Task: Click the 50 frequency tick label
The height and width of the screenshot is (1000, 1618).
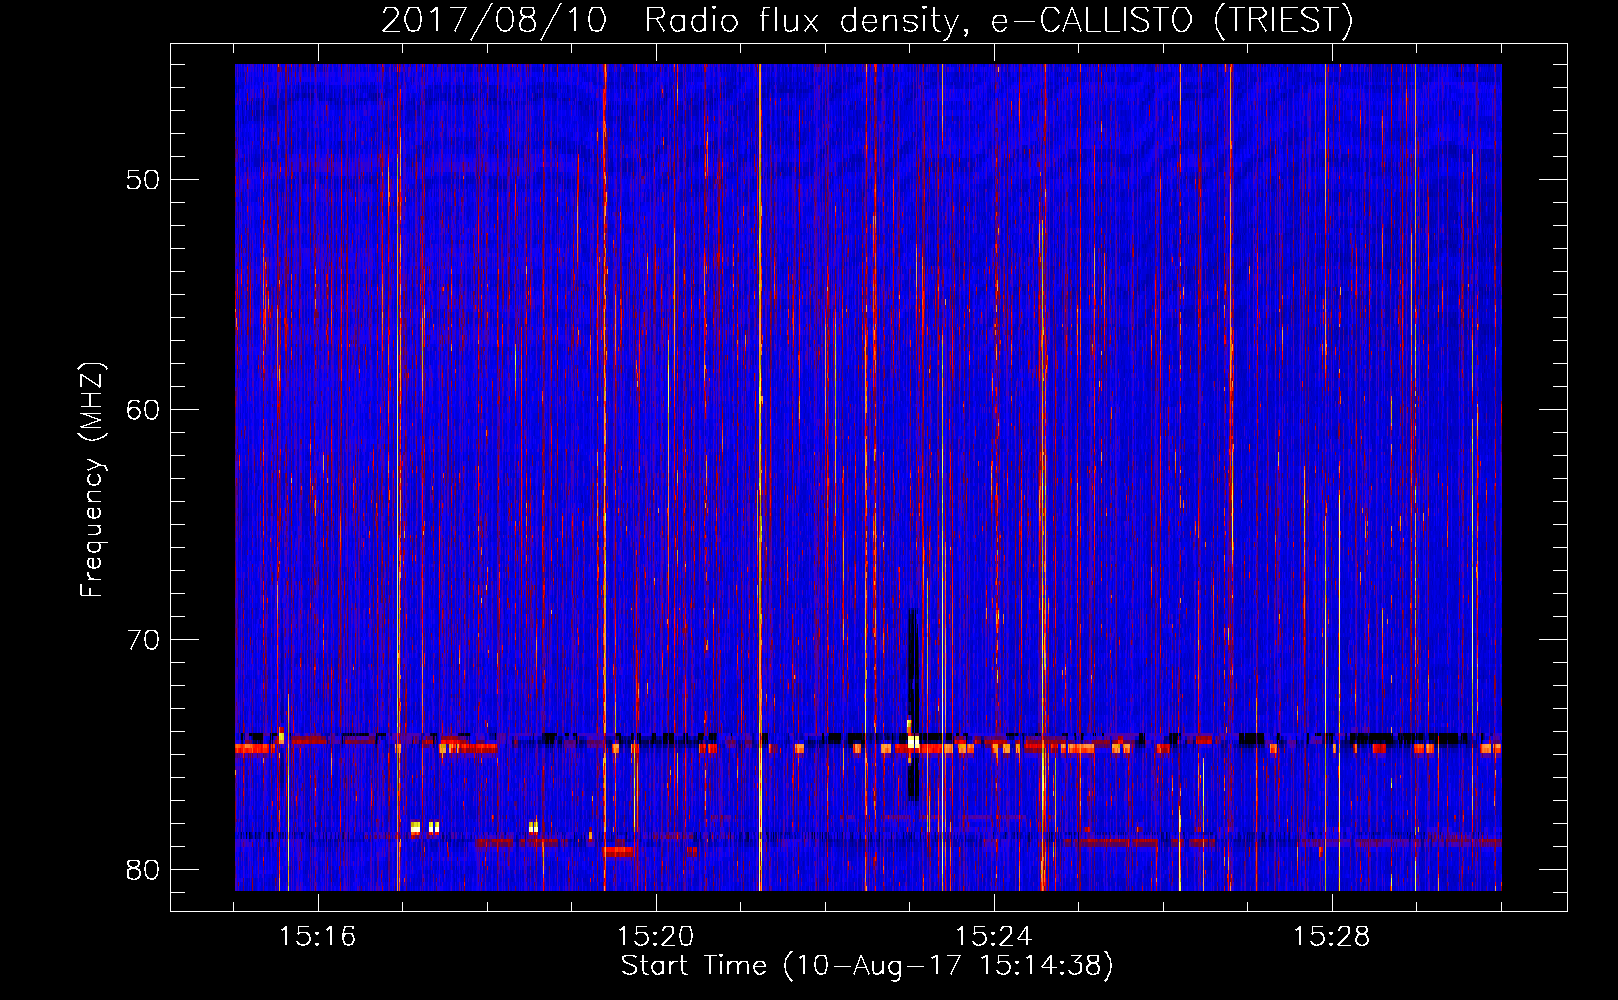Action: pyautogui.click(x=143, y=180)
